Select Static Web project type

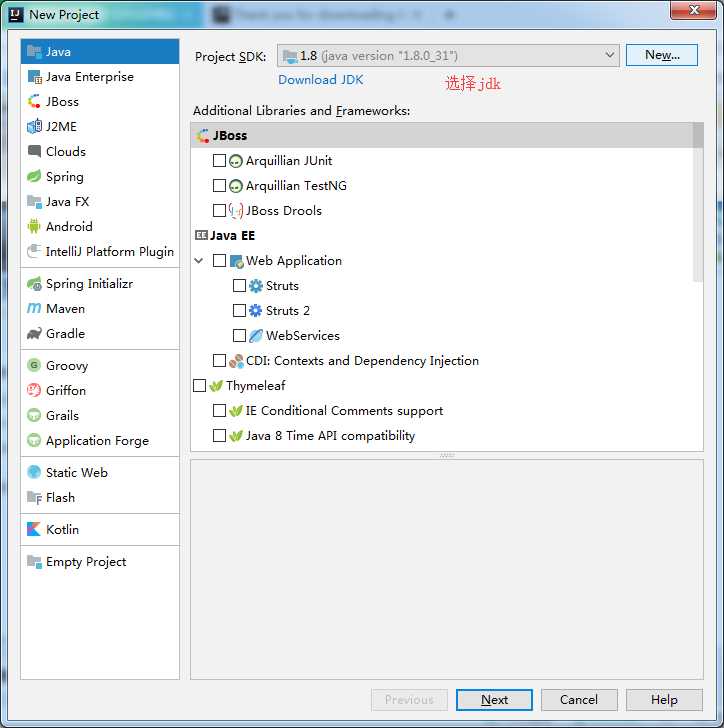point(100,473)
